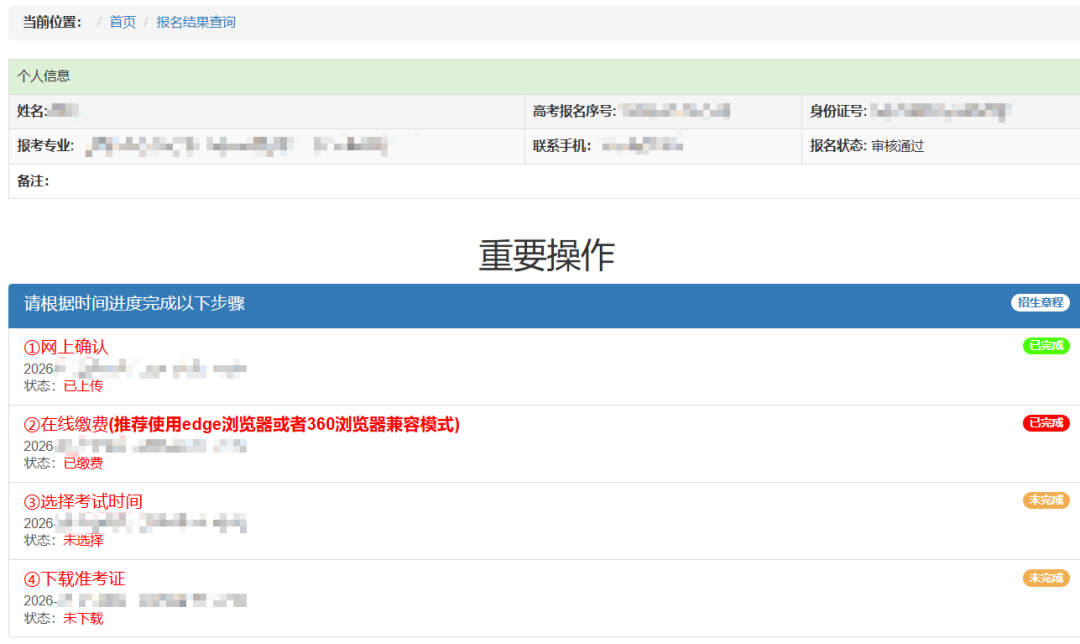Image resolution: width=1080 pixels, height=644 pixels.
Task: Click the 未下载 status text
Action: pyautogui.click(x=83, y=618)
